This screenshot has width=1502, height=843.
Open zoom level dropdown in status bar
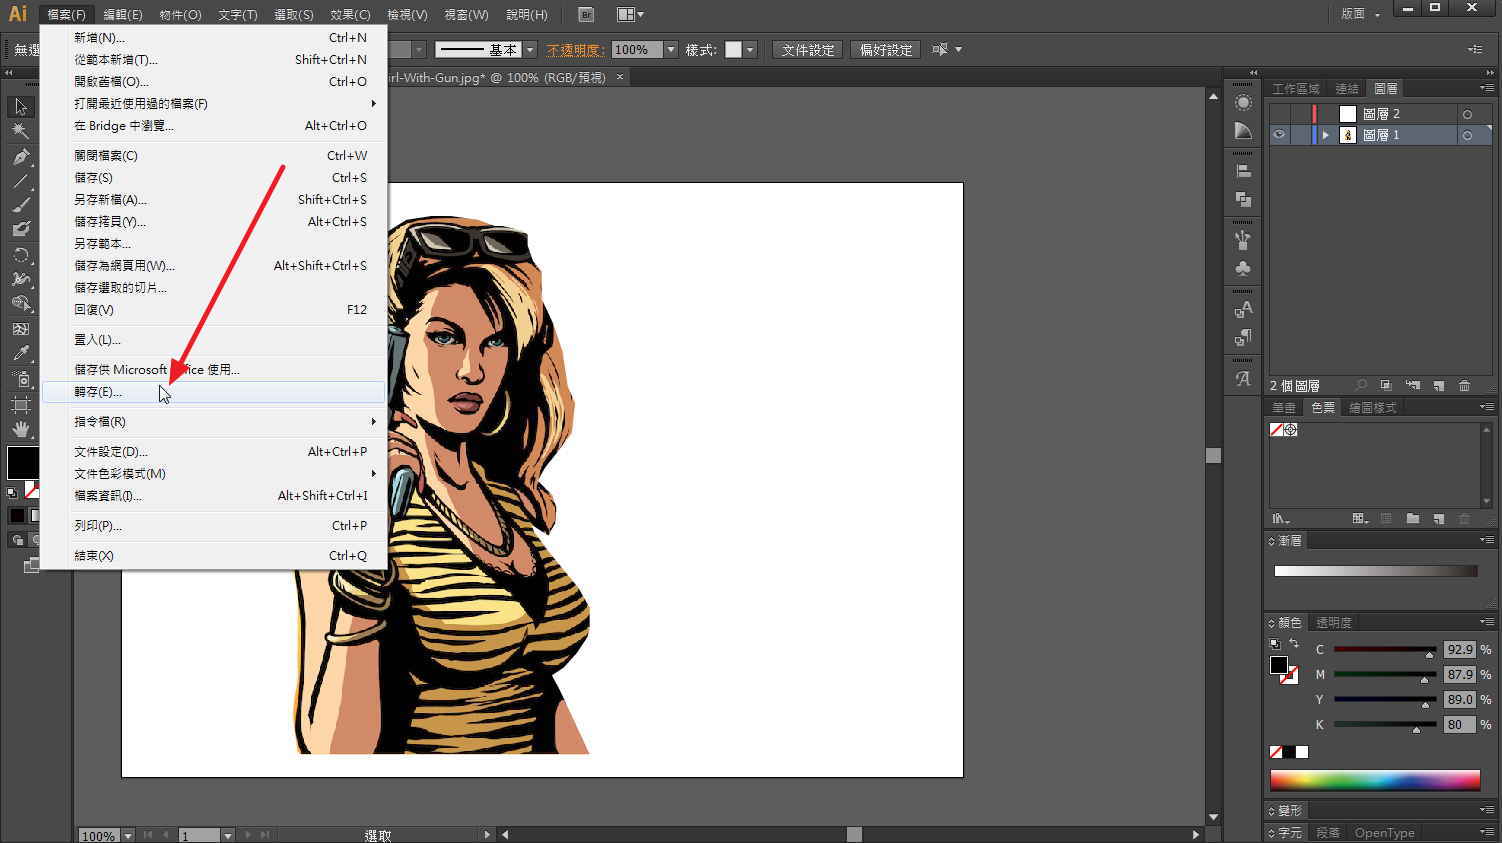(x=128, y=835)
